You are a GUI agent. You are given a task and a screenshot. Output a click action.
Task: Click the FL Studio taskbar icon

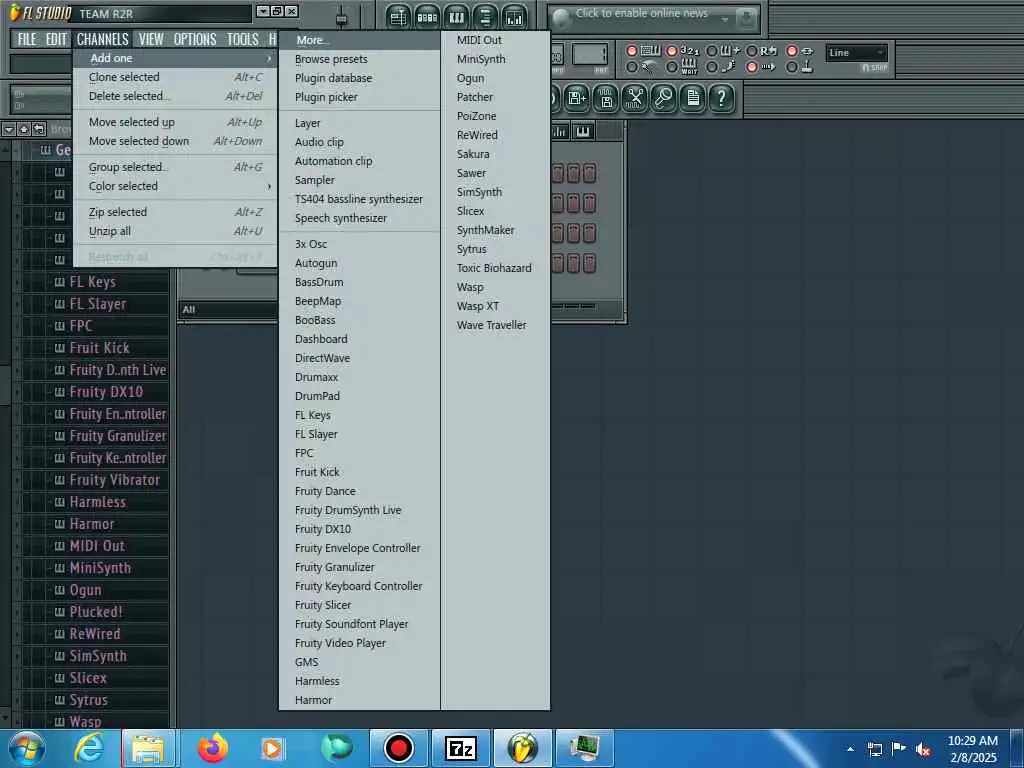point(522,748)
